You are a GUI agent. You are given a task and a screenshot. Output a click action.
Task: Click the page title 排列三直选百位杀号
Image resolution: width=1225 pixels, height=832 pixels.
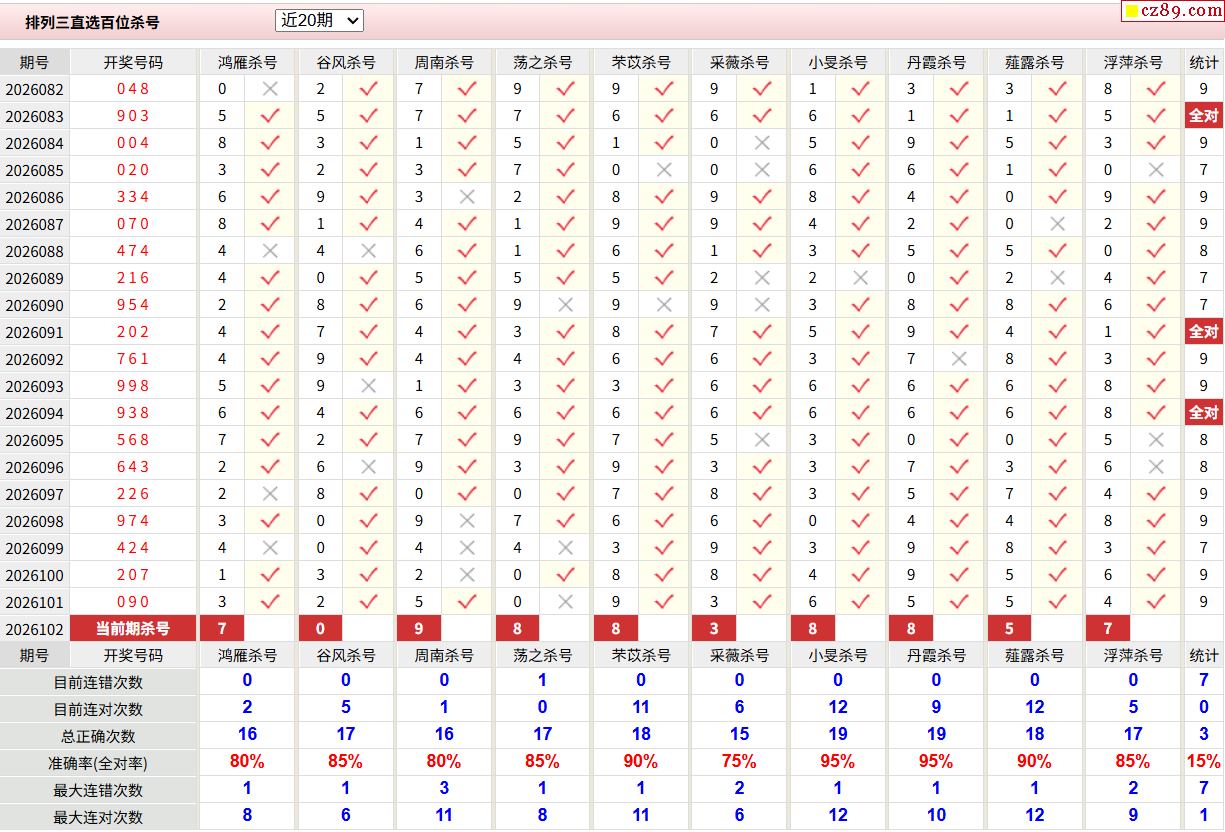click(x=92, y=22)
